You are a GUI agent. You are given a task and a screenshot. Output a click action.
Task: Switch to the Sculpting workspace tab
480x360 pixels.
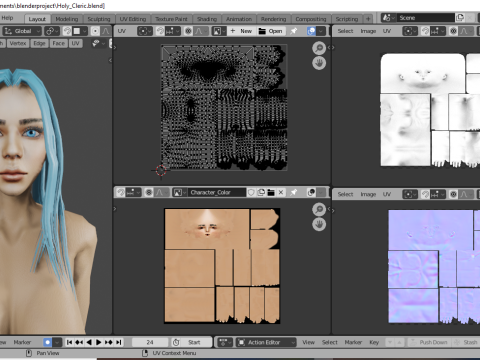pos(99,19)
